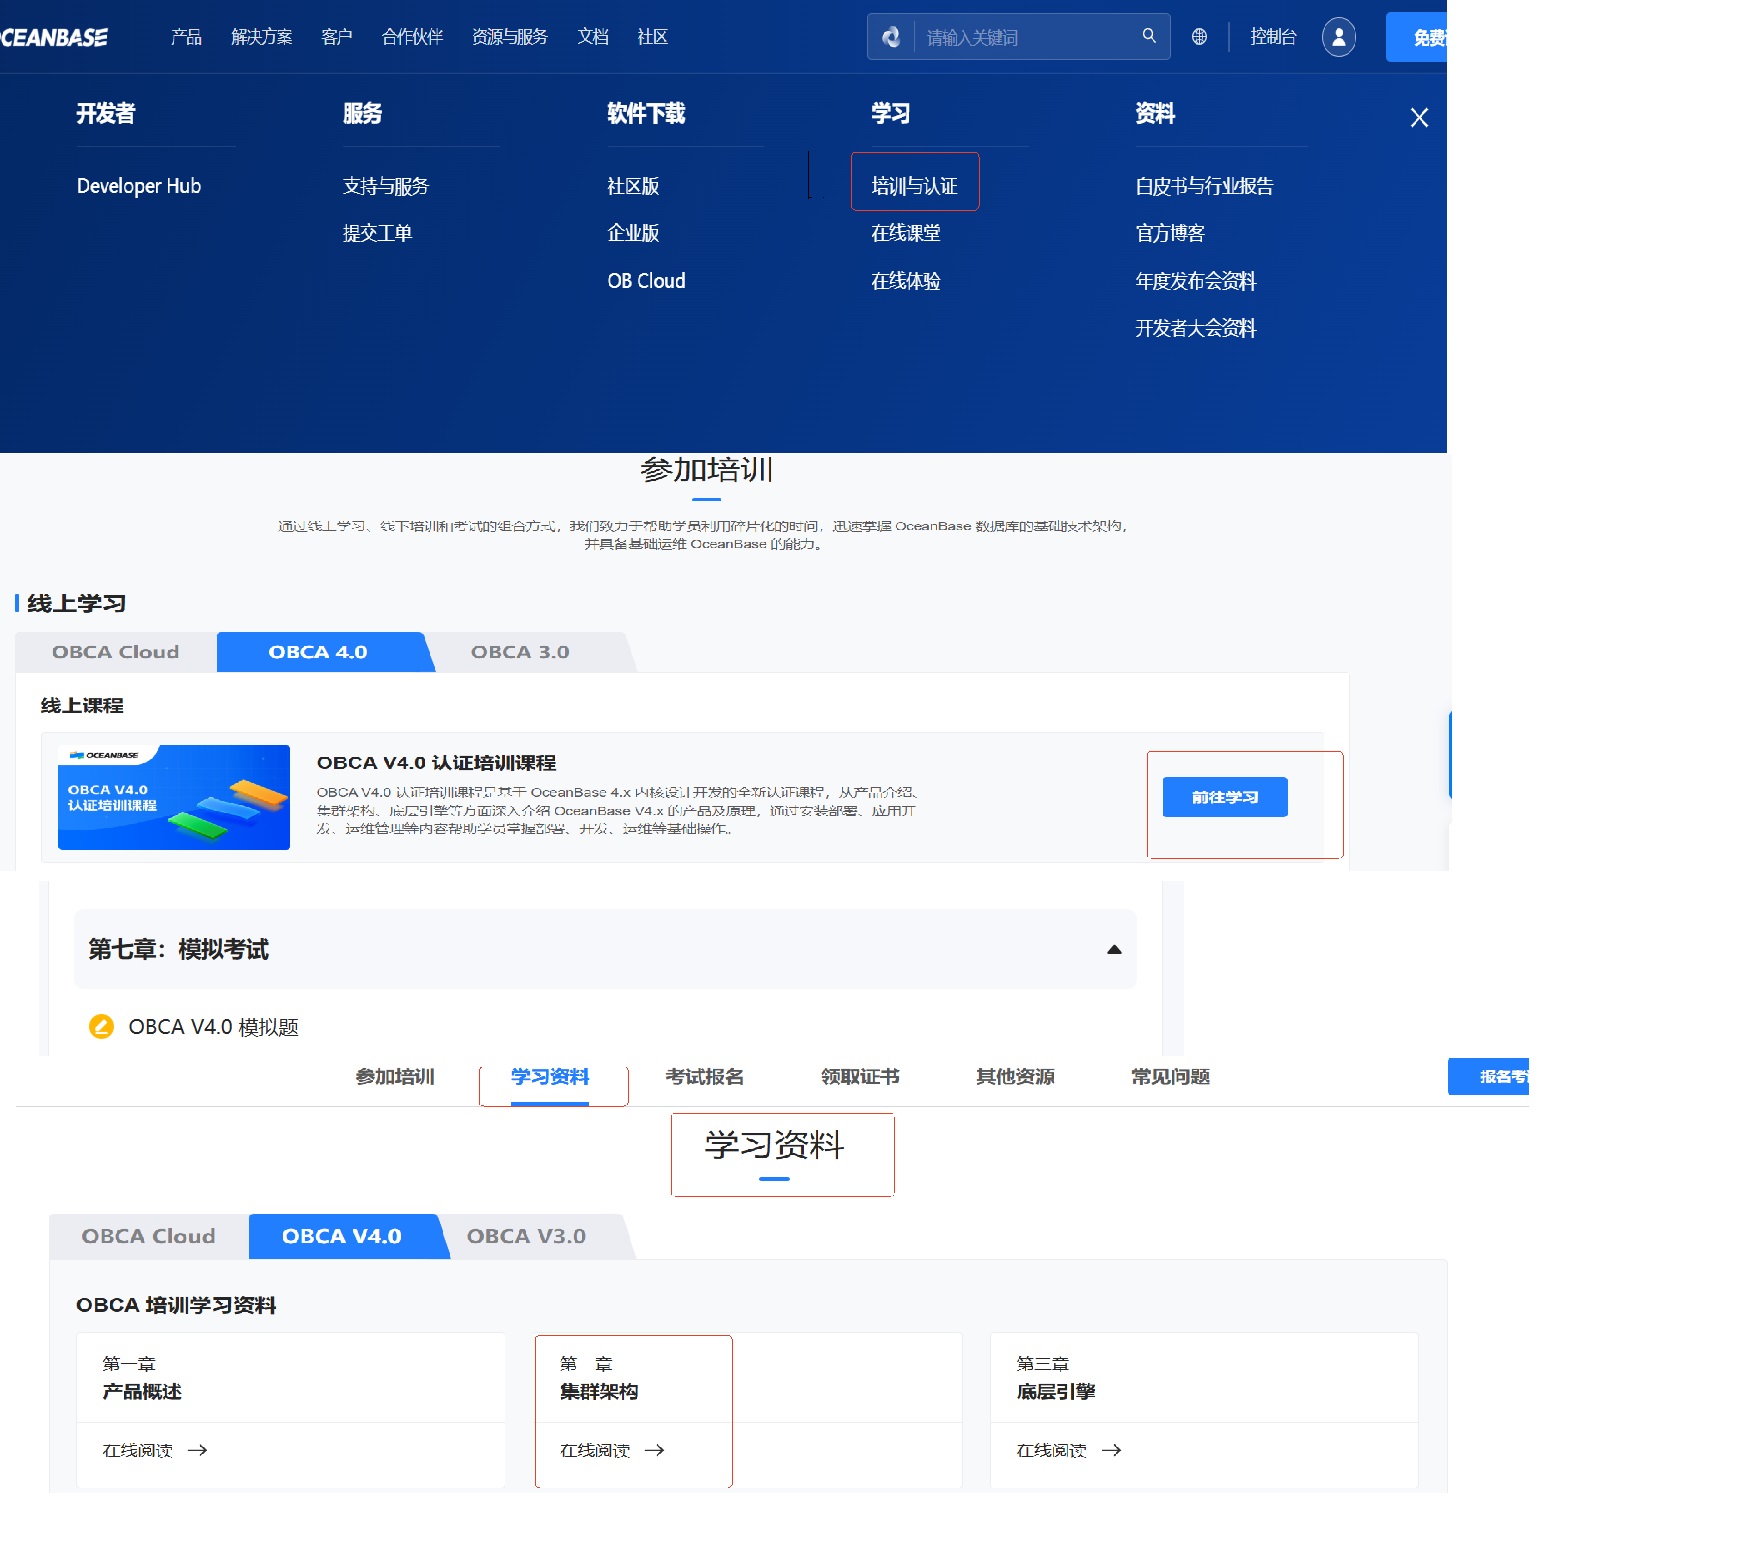Click the 底层引擎 chapter title
The width and height of the screenshot is (1741, 1543).
pos(1056,1392)
